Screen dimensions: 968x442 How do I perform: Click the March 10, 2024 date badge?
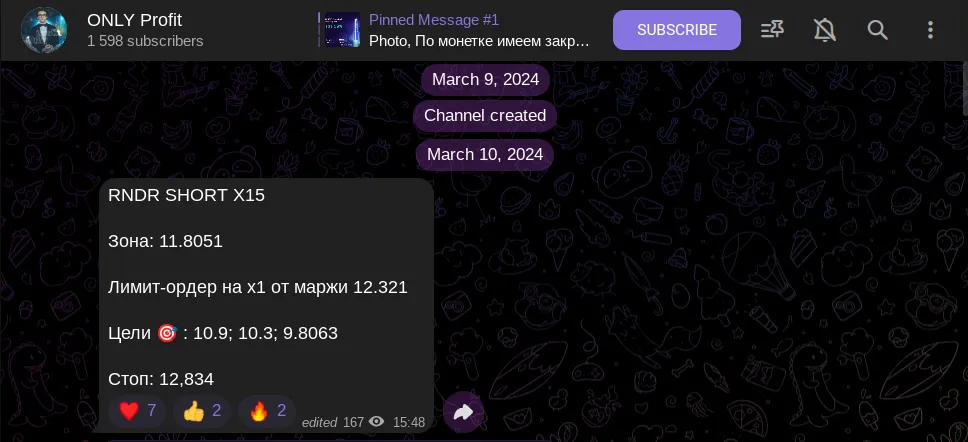coord(485,154)
